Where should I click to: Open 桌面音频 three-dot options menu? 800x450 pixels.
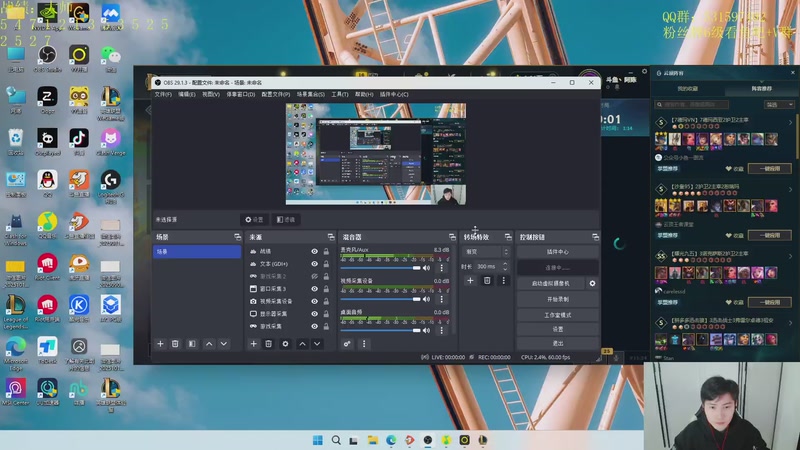pos(439,328)
